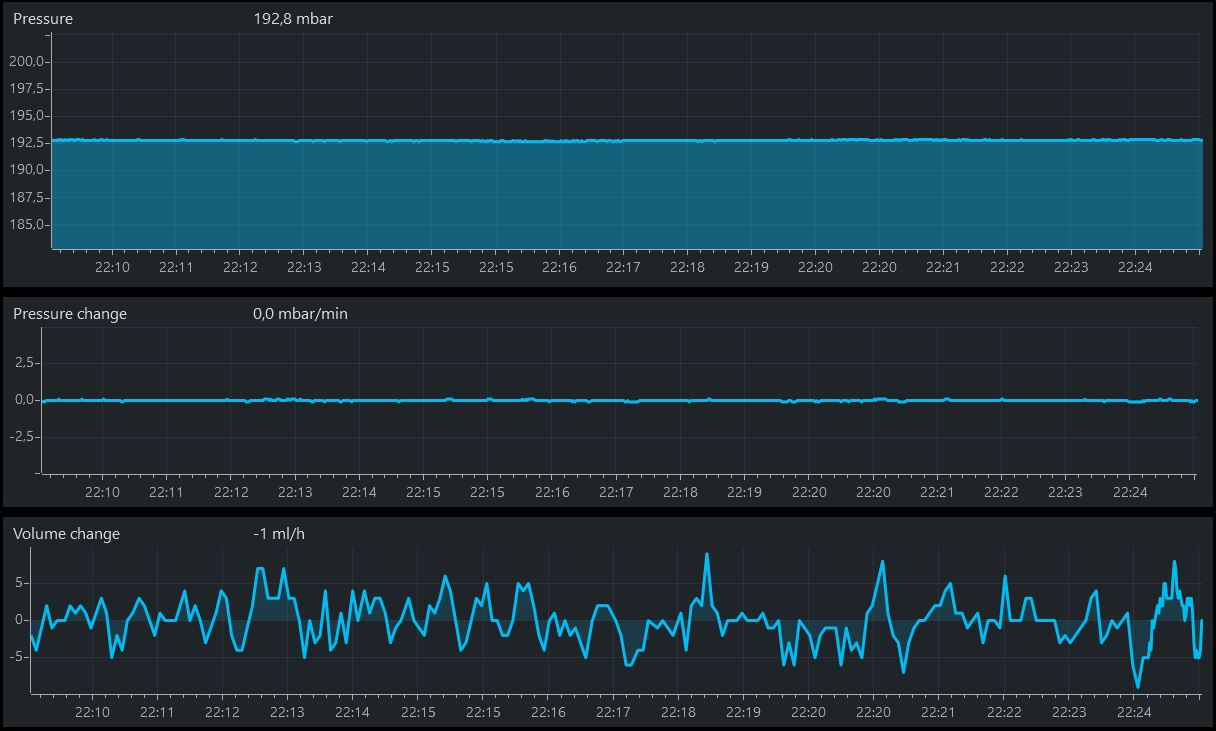Select the 22:22 tick on Volume change chart
Viewport: 1216px width, 731px height.
[x=1004, y=712]
